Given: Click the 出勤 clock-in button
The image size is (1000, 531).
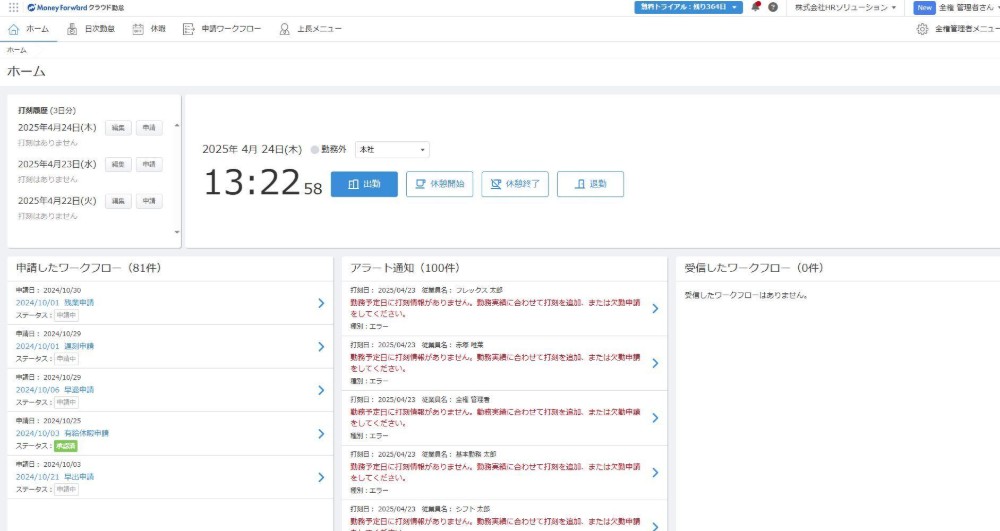Looking at the screenshot, I should 364,184.
